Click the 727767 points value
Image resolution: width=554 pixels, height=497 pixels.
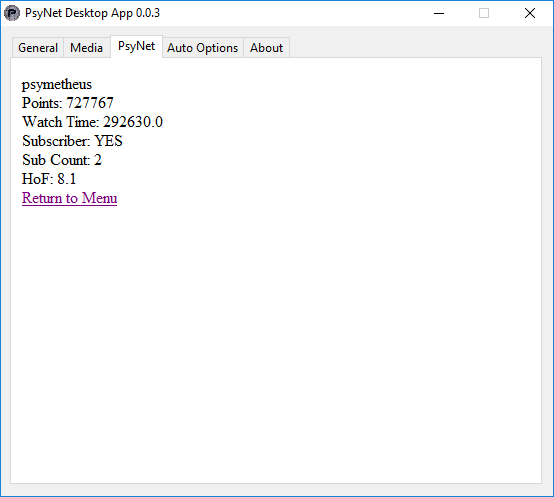click(x=90, y=103)
